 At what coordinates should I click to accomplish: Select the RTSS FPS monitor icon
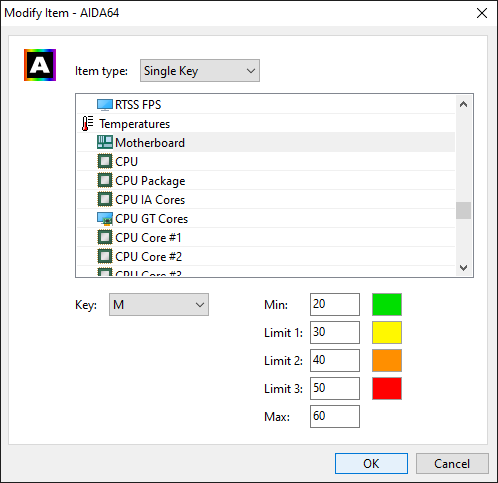[x=105, y=105]
